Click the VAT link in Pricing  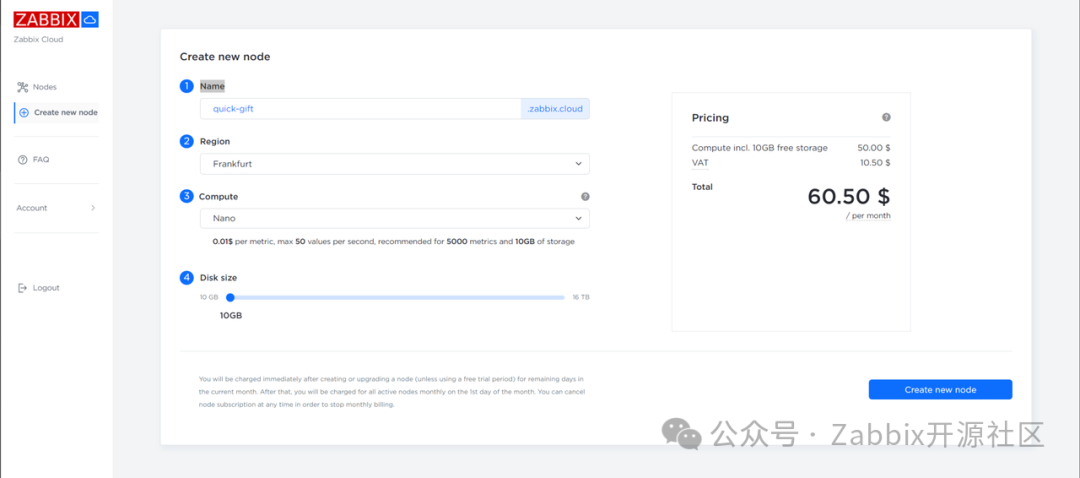pyautogui.click(x=699, y=162)
